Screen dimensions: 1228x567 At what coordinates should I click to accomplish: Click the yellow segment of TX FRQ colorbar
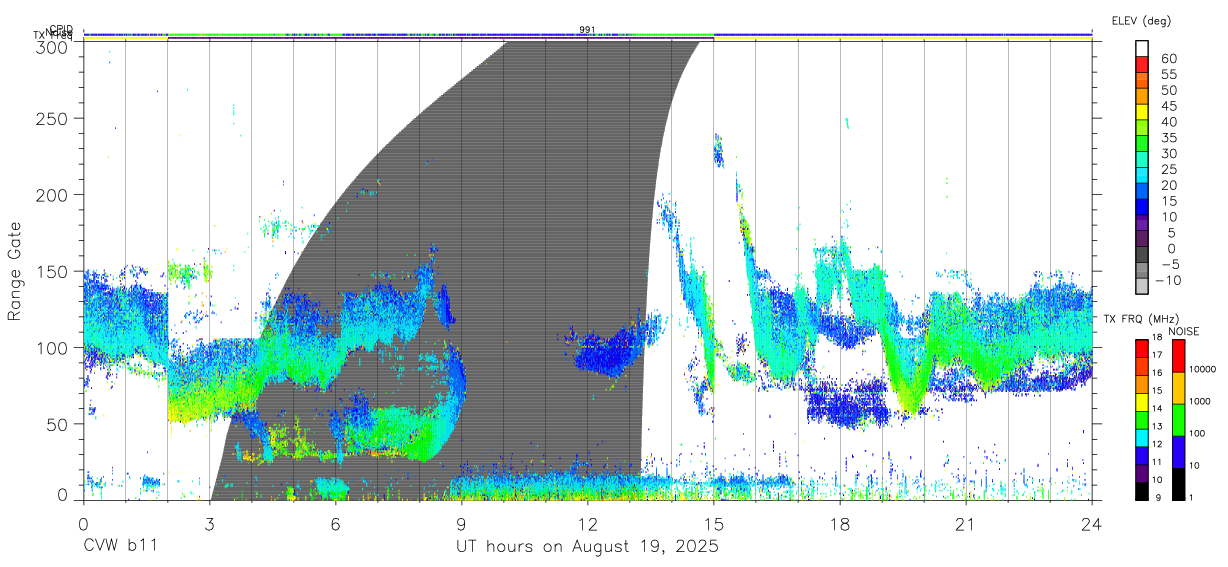1141,402
